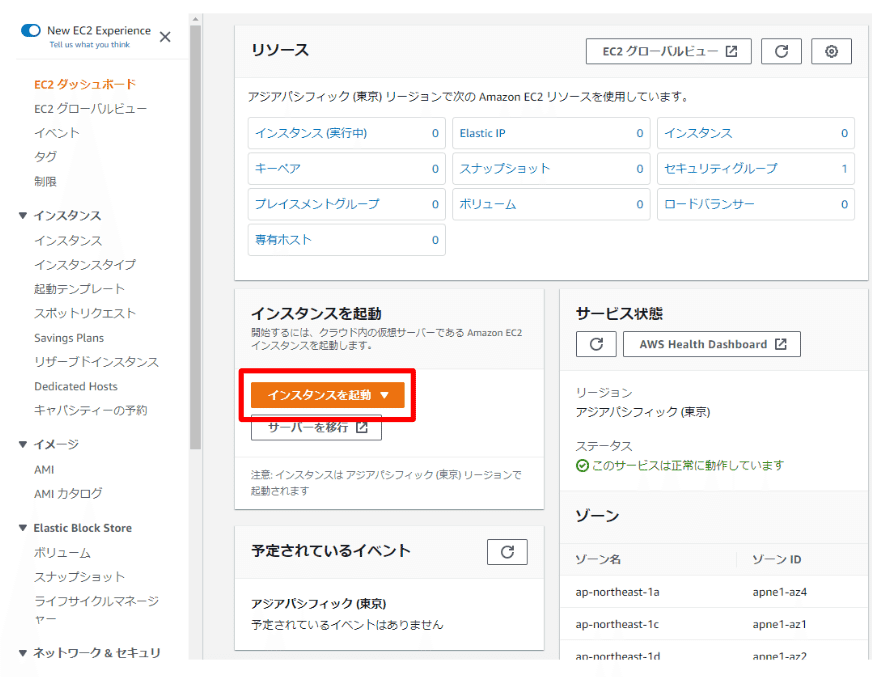Image resolution: width=872 pixels, height=677 pixels.
Task: Open the Tell us what you think link
Action: click(x=90, y=45)
